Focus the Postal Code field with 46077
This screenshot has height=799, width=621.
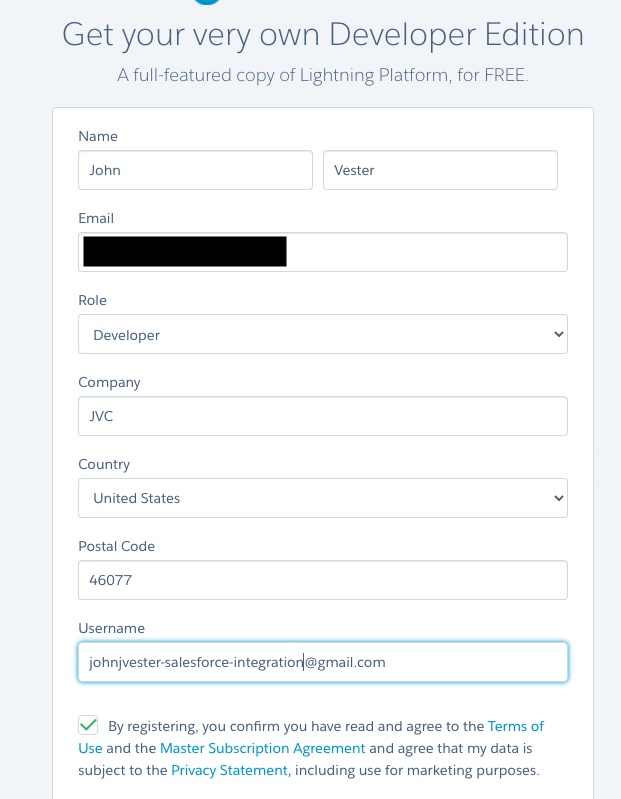click(x=322, y=580)
